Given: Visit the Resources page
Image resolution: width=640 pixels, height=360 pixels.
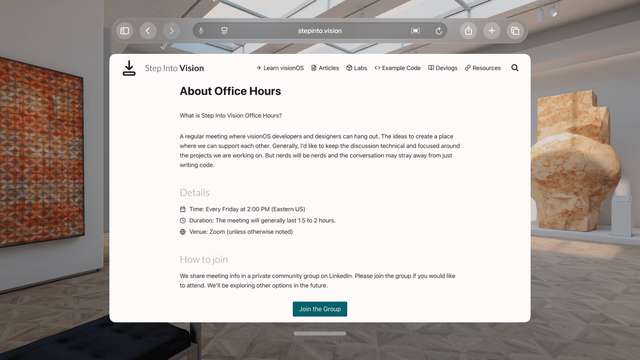Looking at the screenshot, I should pyautogui.click(x=482, y=68).
